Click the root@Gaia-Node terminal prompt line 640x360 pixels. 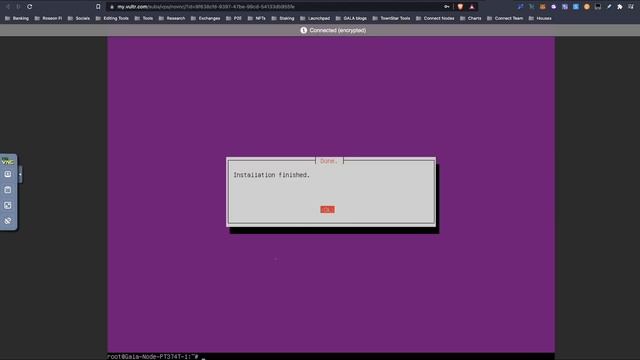(x=153, y=357)
